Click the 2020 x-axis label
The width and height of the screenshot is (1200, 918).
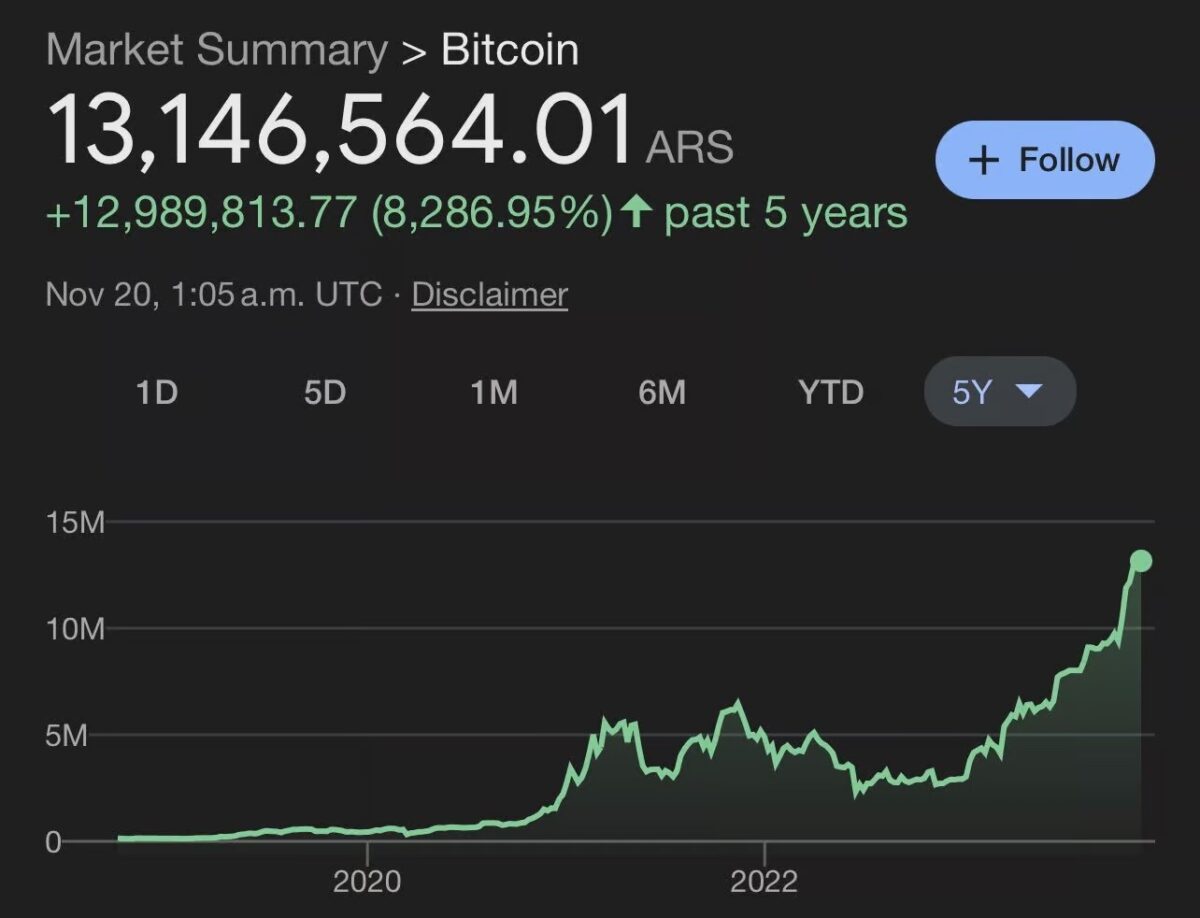click(x=367, y=882)
